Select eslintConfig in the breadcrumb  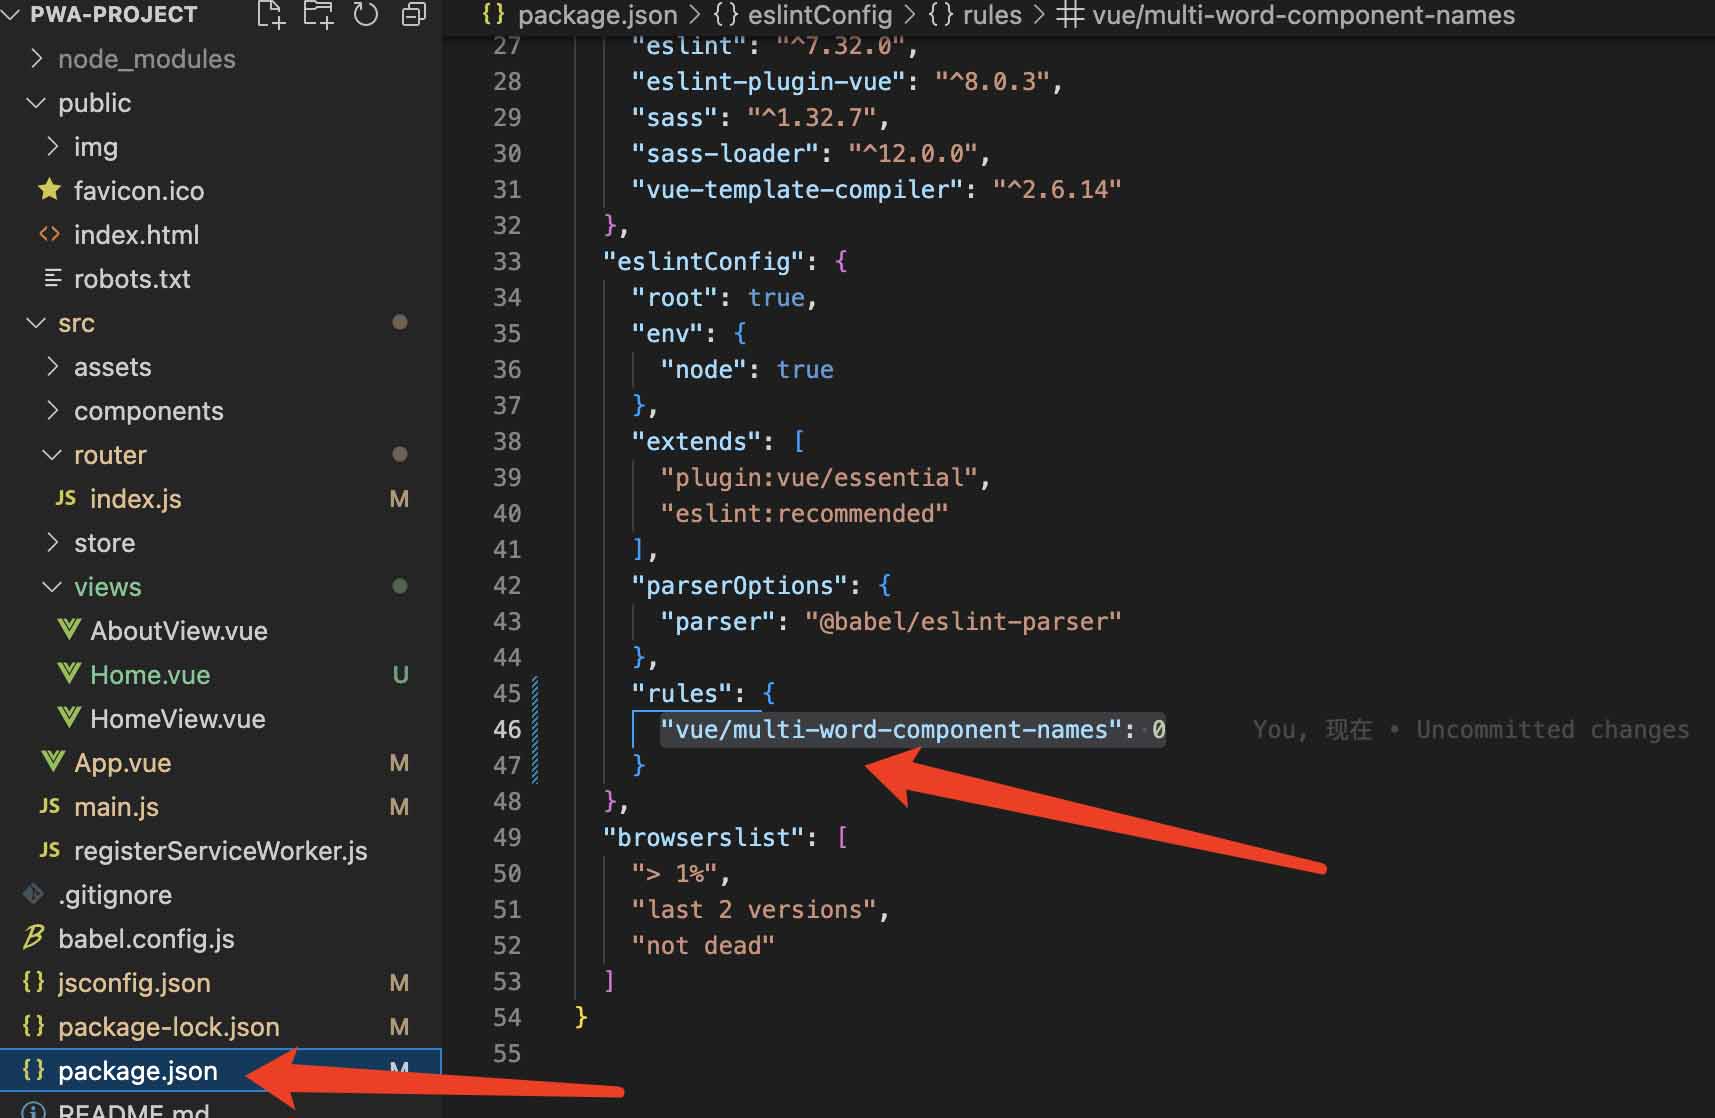click(819, 15)
